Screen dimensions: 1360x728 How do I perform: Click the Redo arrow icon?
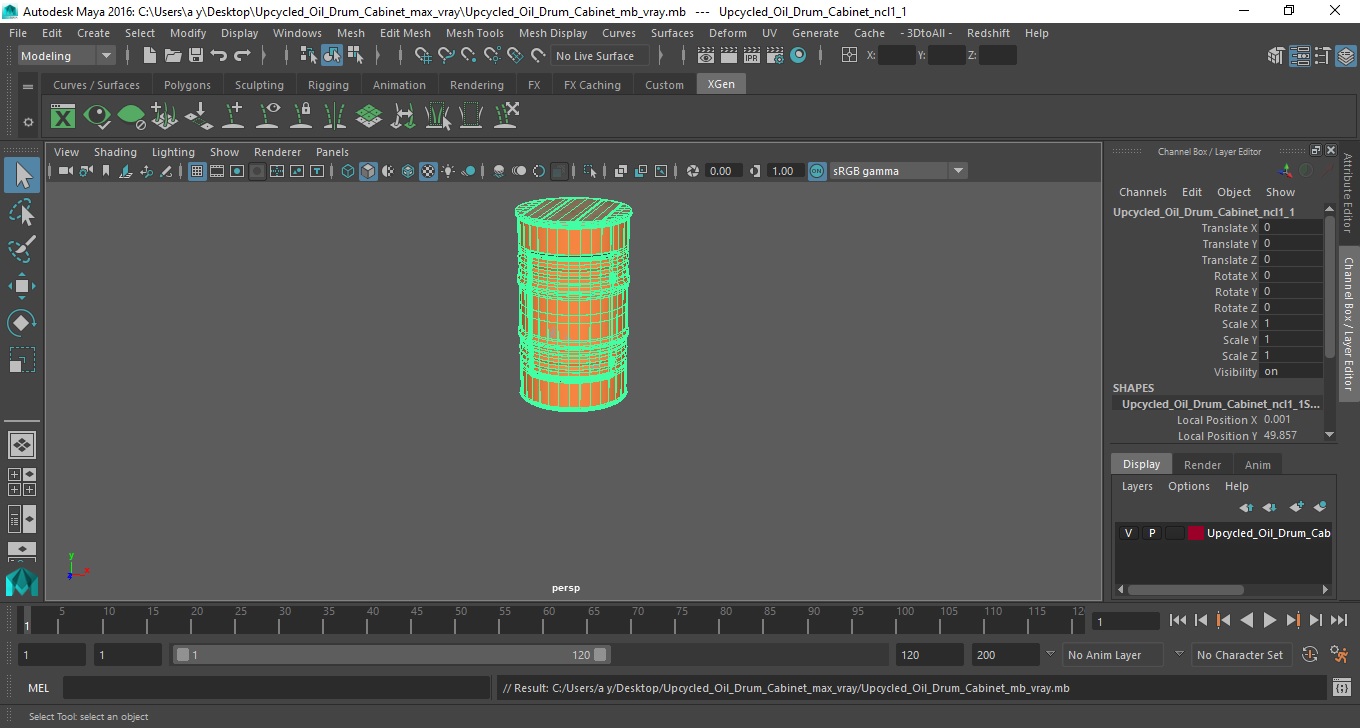pyautogui.click(x=242, y=56)
